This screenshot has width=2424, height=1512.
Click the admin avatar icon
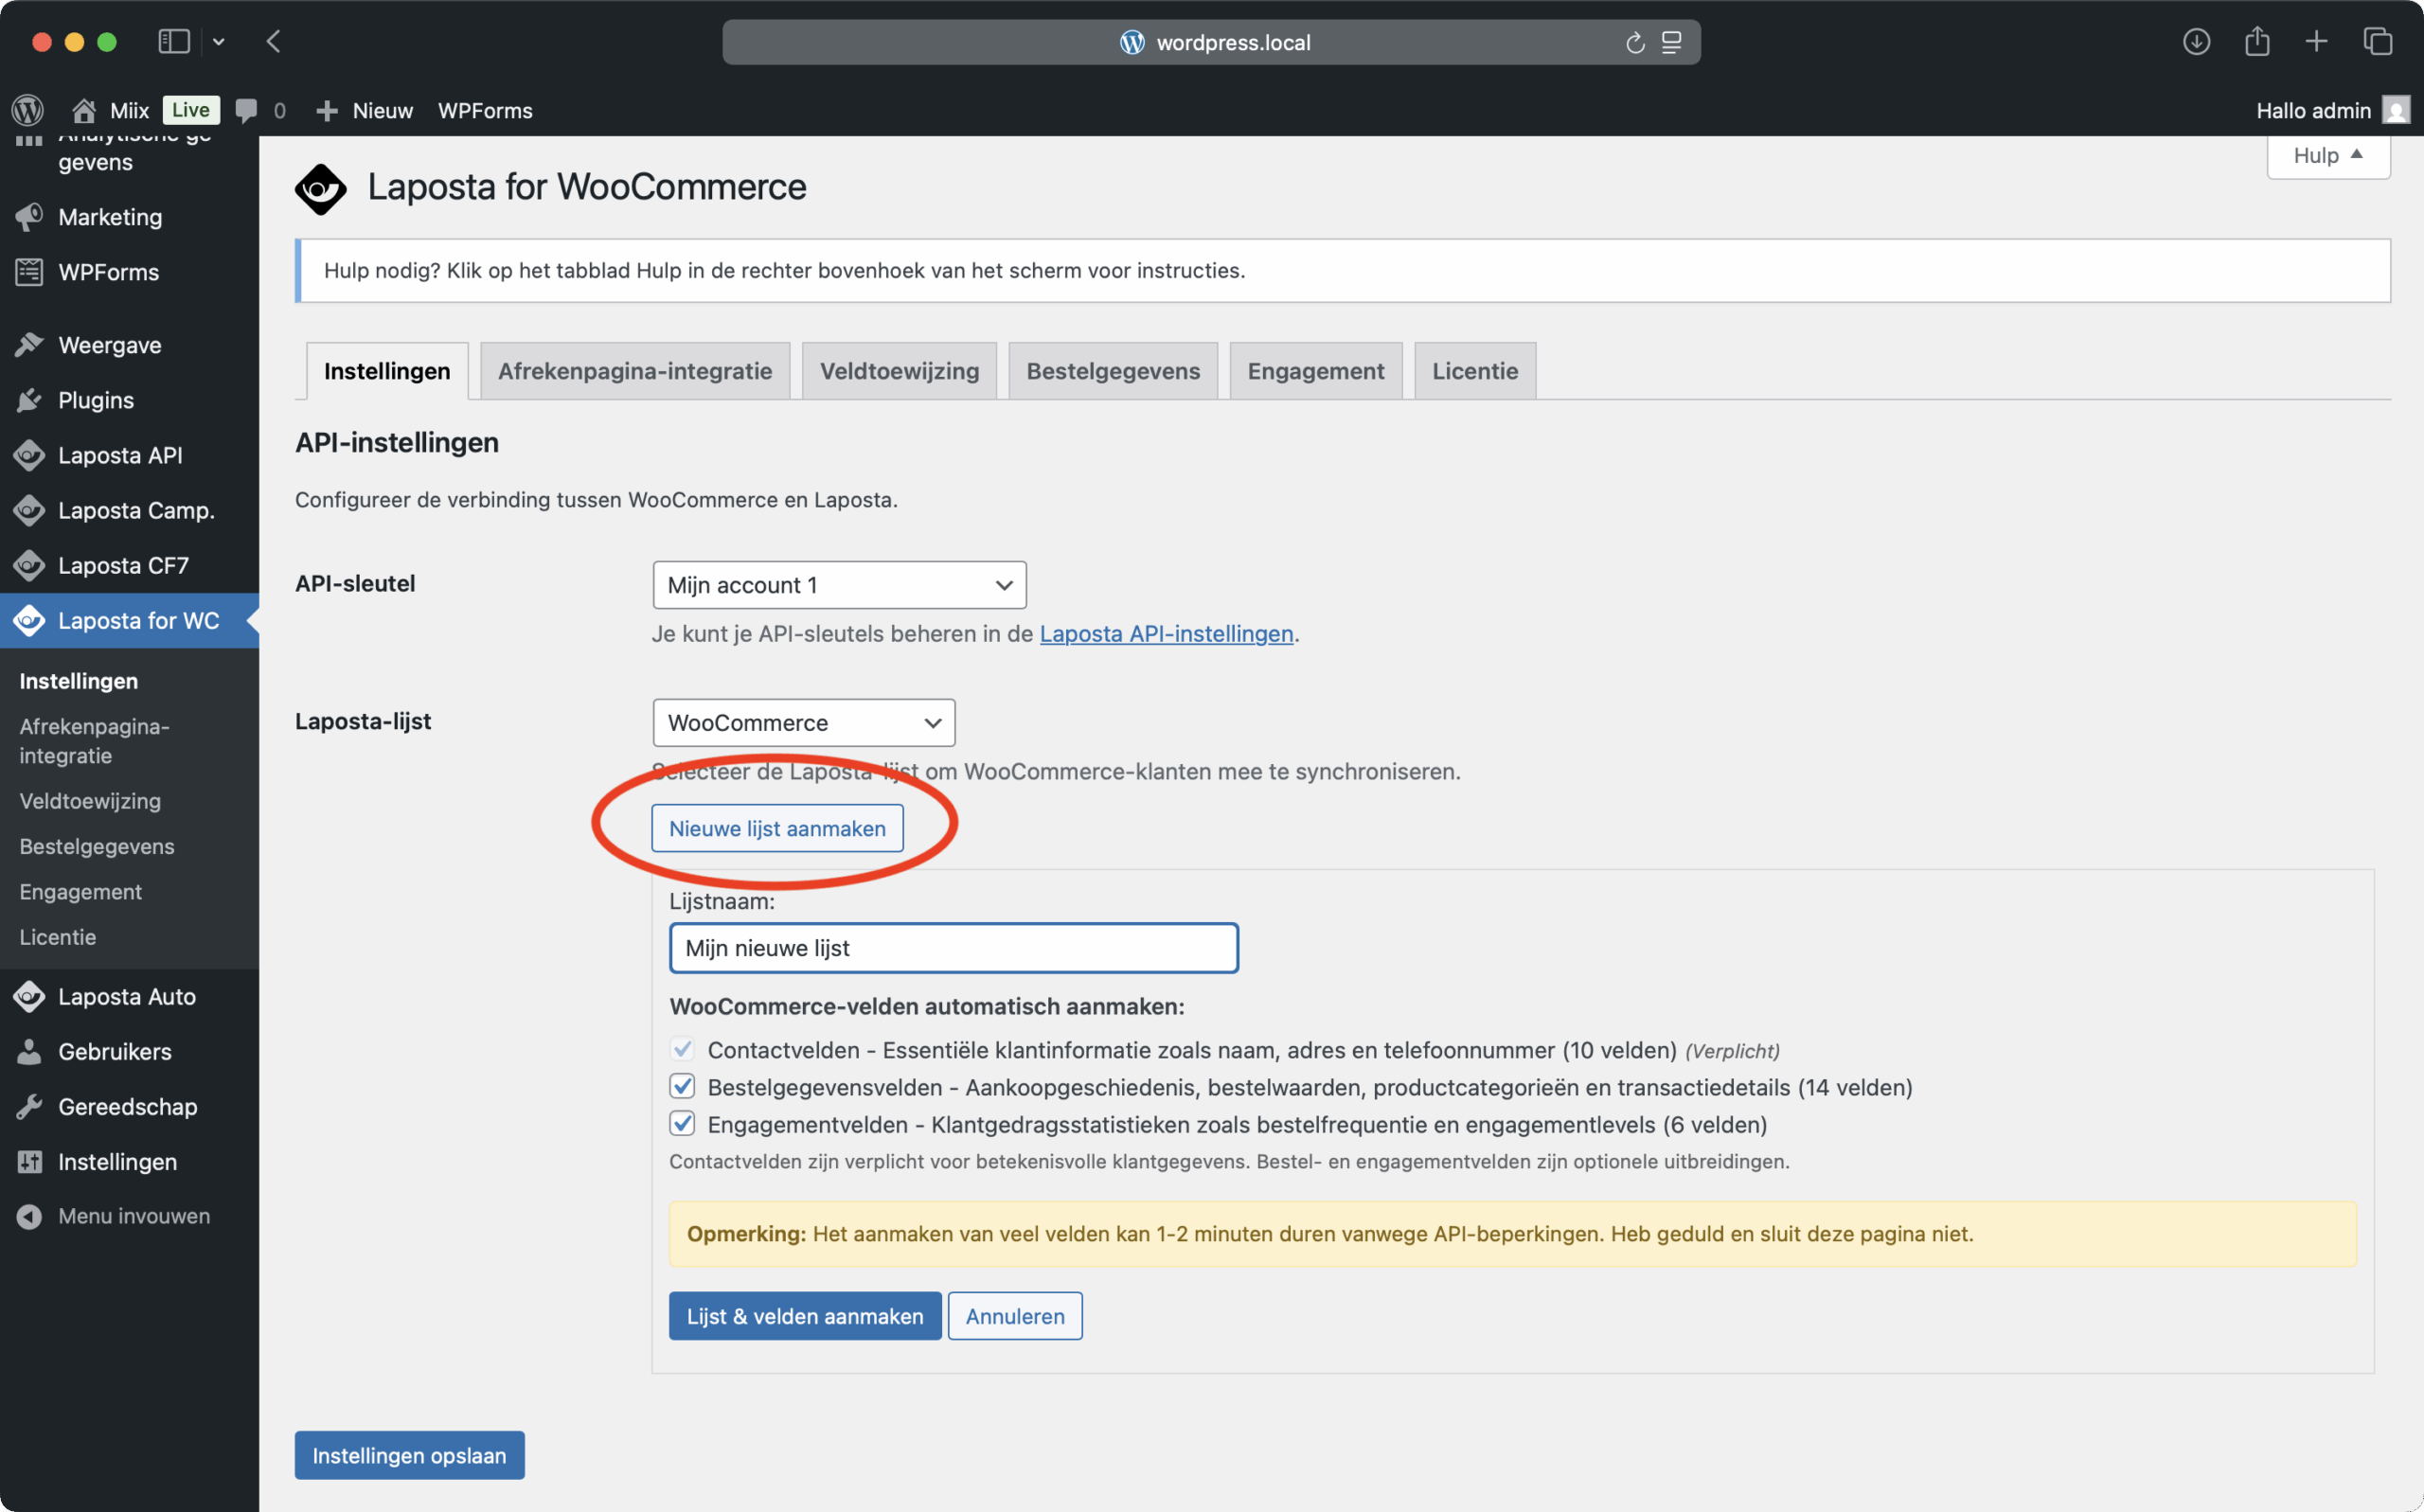2396,110
